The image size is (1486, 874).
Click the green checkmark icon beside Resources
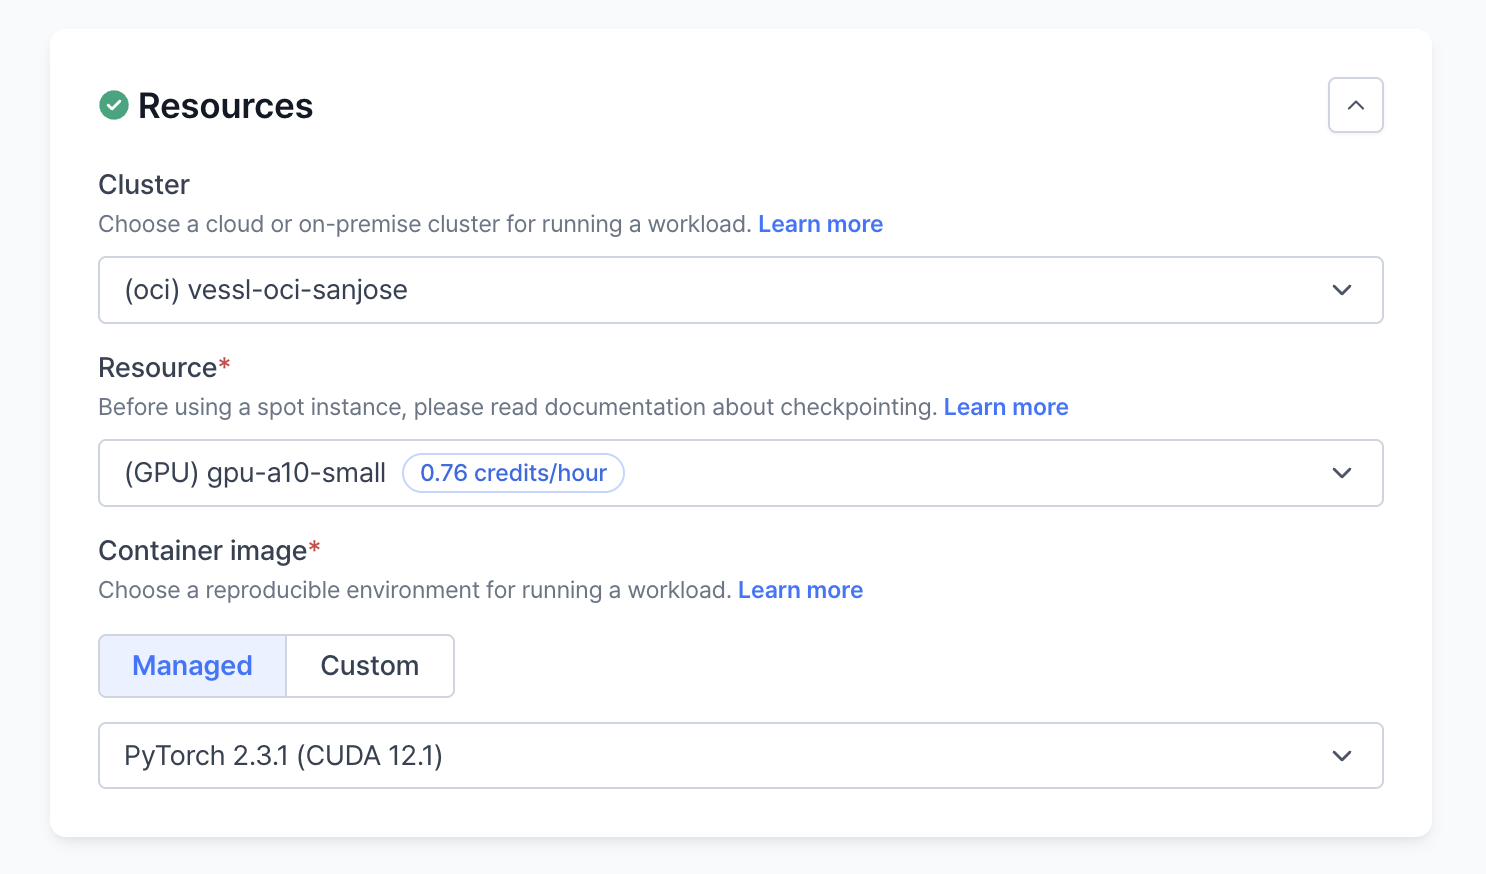tap(114, 105)
